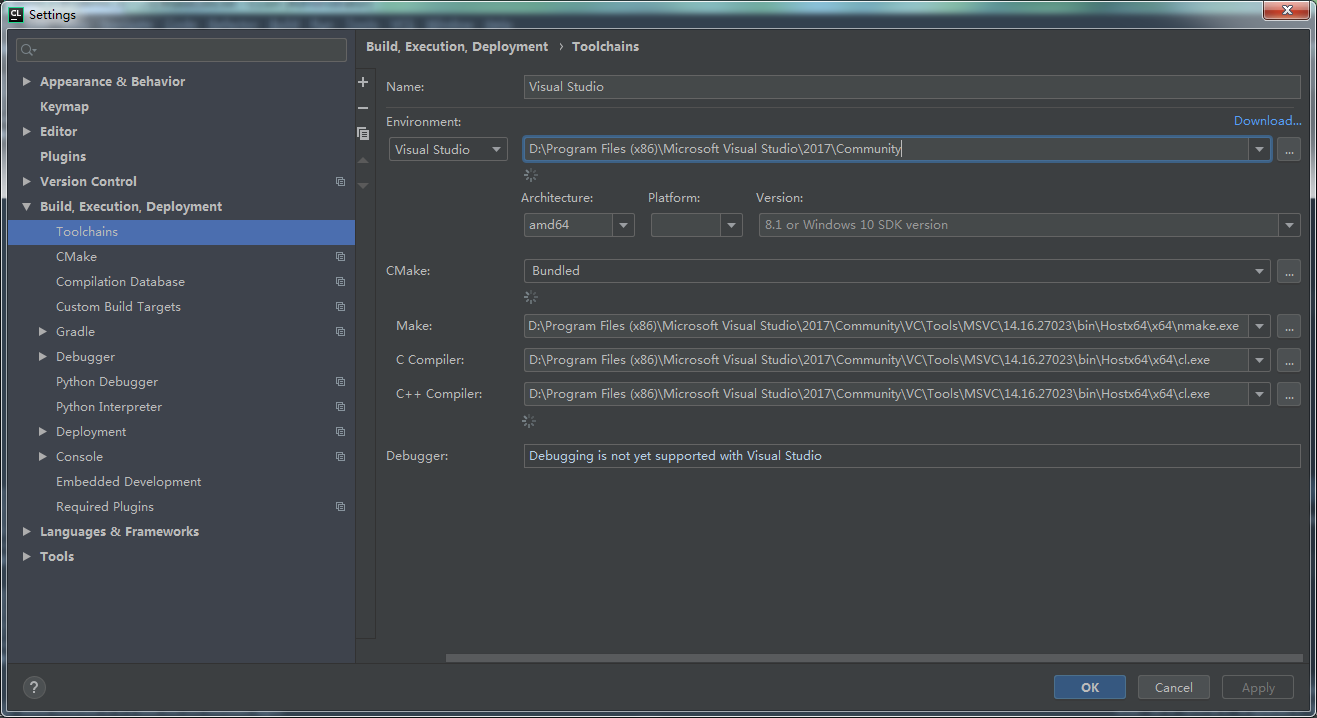The height and width of the screenshot is (718, 1317).
Task: Browse for the environment path using ellipsis button
Action: [x=1288, y=149]
